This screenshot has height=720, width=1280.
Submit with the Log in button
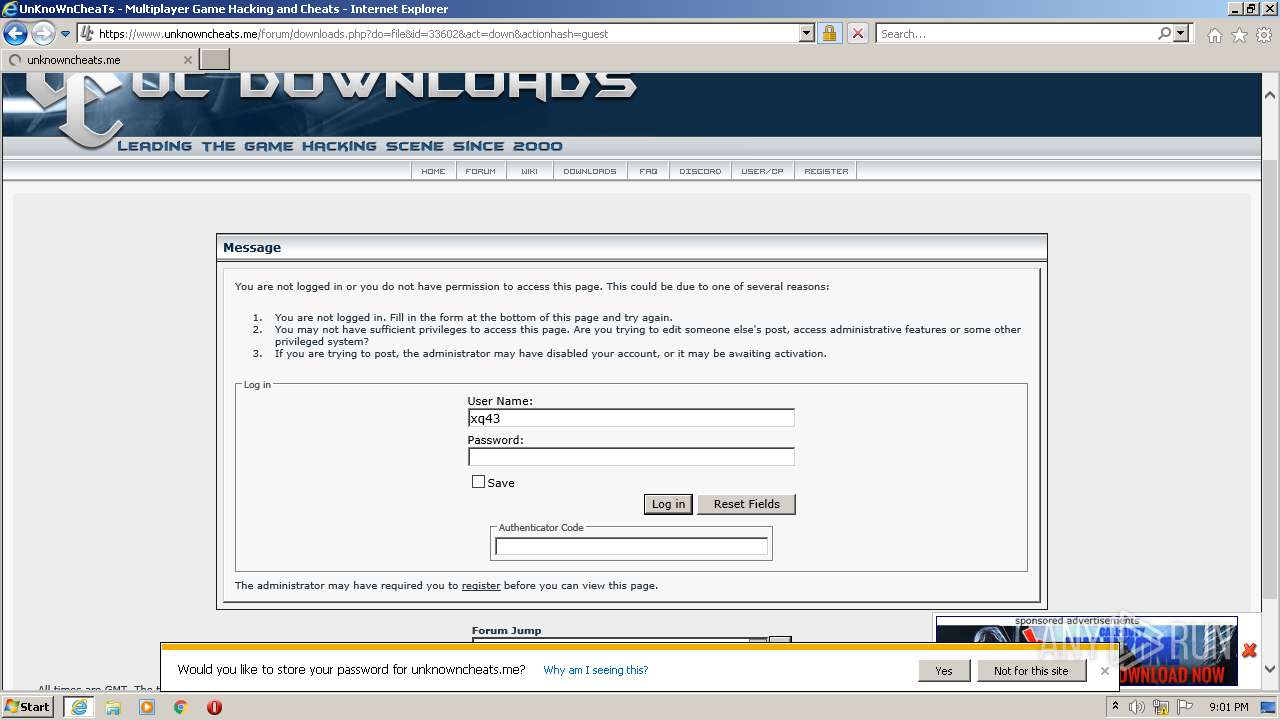[x=668, y=504]
